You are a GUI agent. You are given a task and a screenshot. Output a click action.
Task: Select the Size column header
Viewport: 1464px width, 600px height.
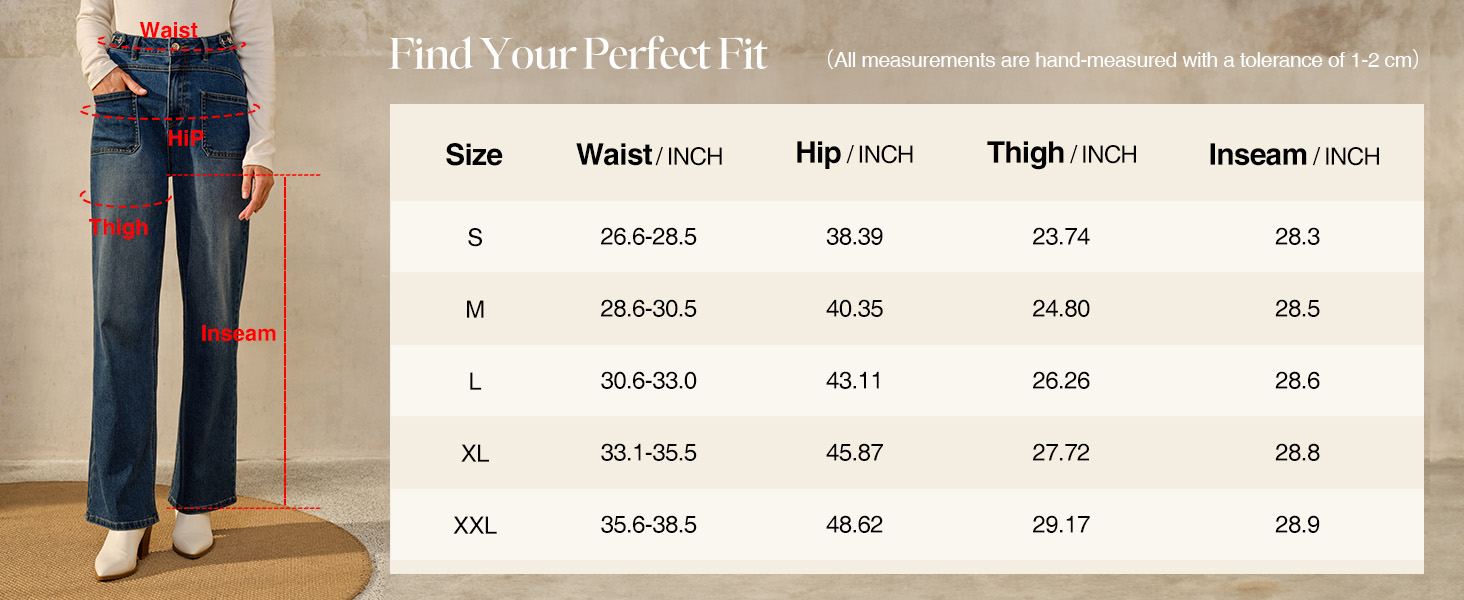pos(474,155)
